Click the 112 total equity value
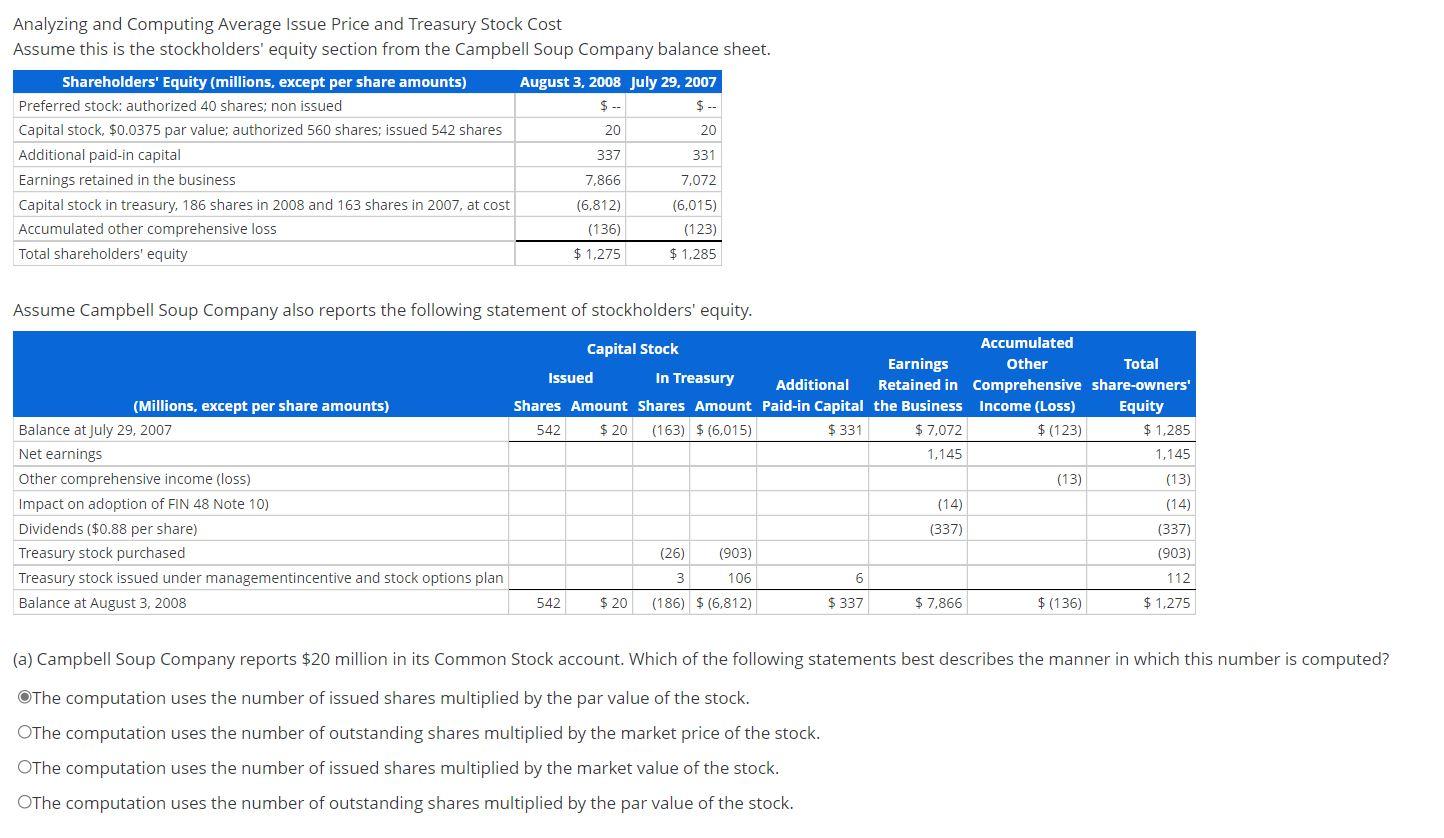Screen dimensions: 1444x838 click(x=1178, y=578)
